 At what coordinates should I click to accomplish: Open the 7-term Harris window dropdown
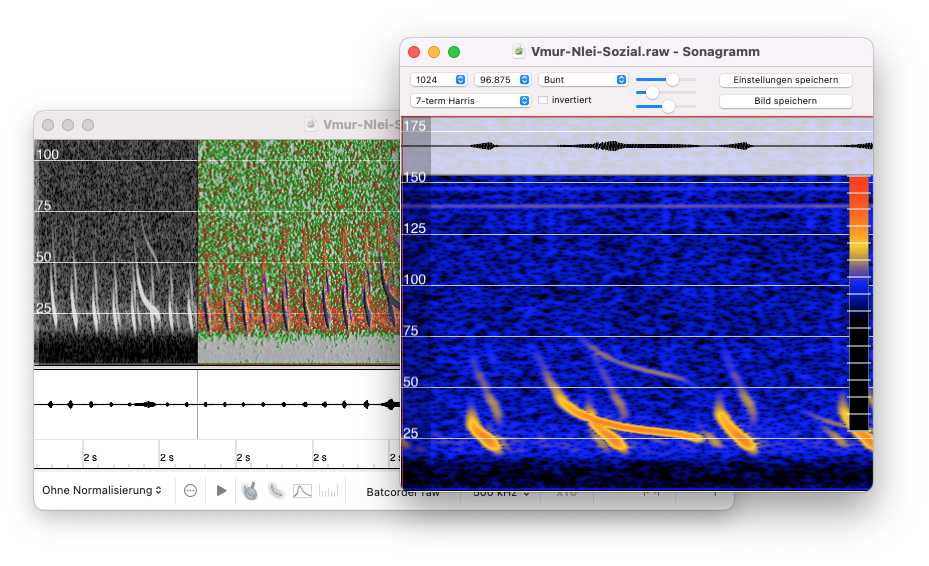coord(470,100)
